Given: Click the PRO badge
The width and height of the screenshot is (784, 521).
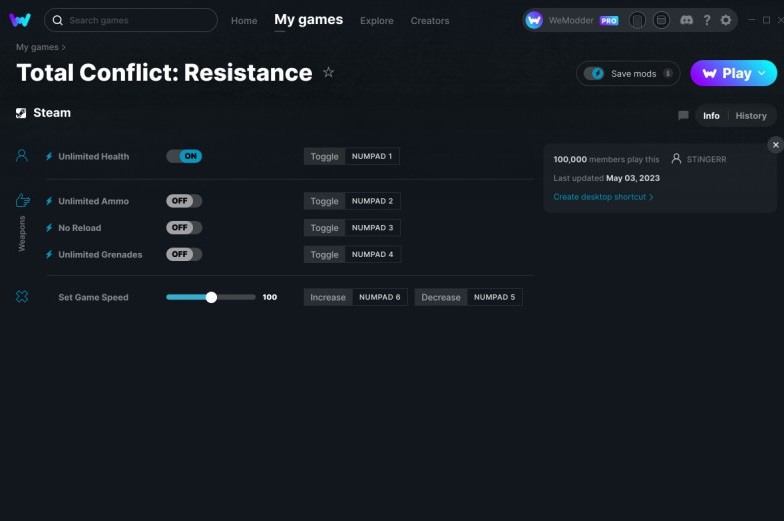Looking at the screenshot, I should click(x=608, y=20).
